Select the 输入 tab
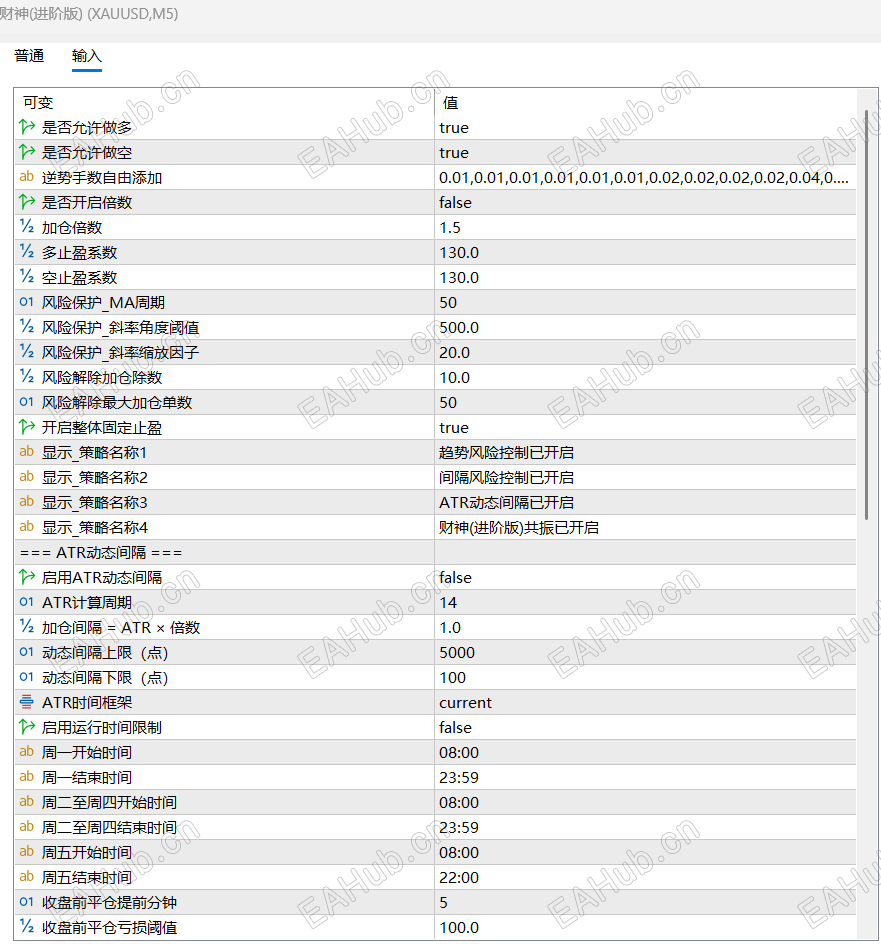 (x=87, y=56)
